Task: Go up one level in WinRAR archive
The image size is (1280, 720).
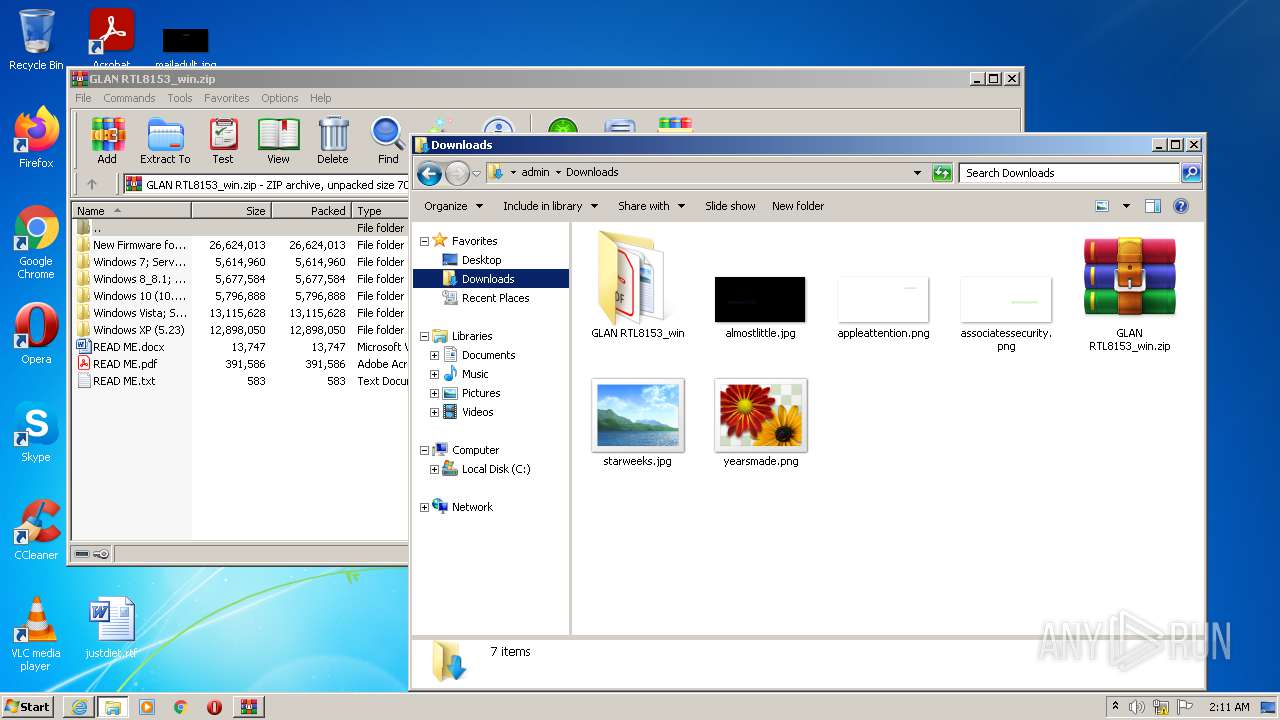Action: pyautogui.click(x=92, y=184)
